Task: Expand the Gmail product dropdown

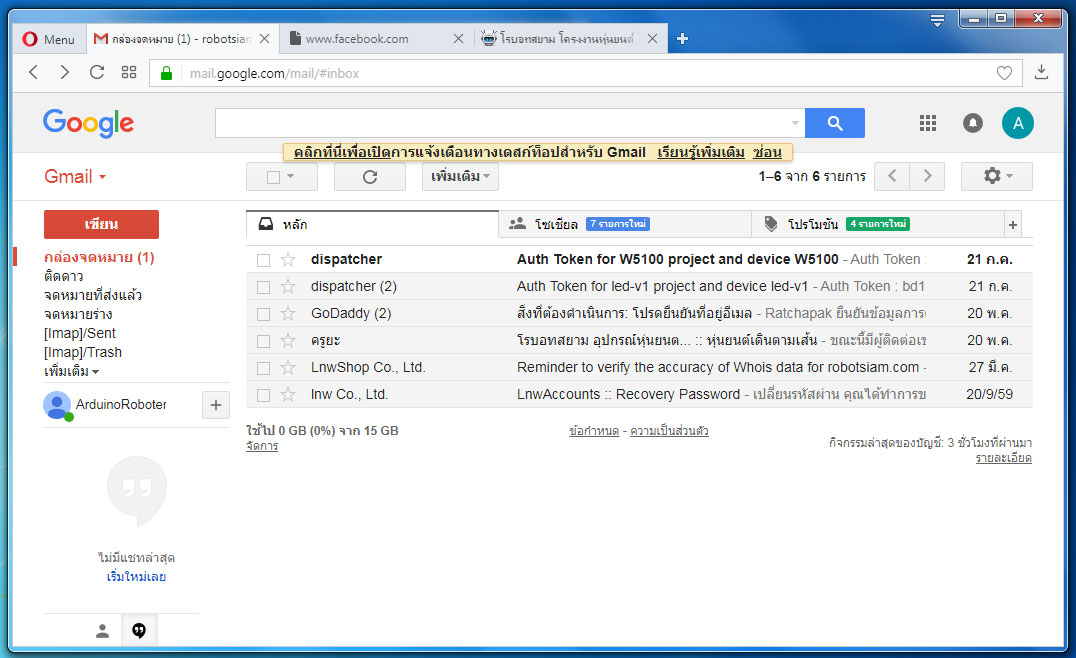Action: (75, 176)
